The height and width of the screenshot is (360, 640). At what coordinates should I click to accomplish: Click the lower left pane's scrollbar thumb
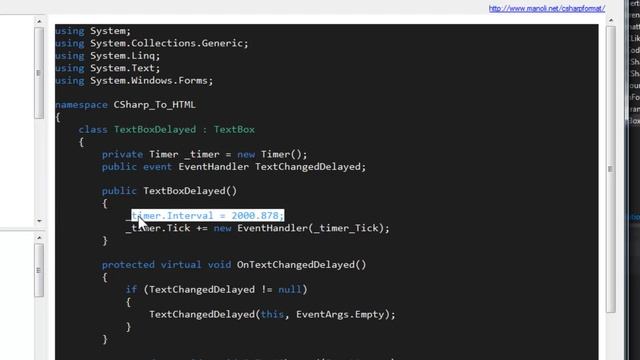point(39,270)
